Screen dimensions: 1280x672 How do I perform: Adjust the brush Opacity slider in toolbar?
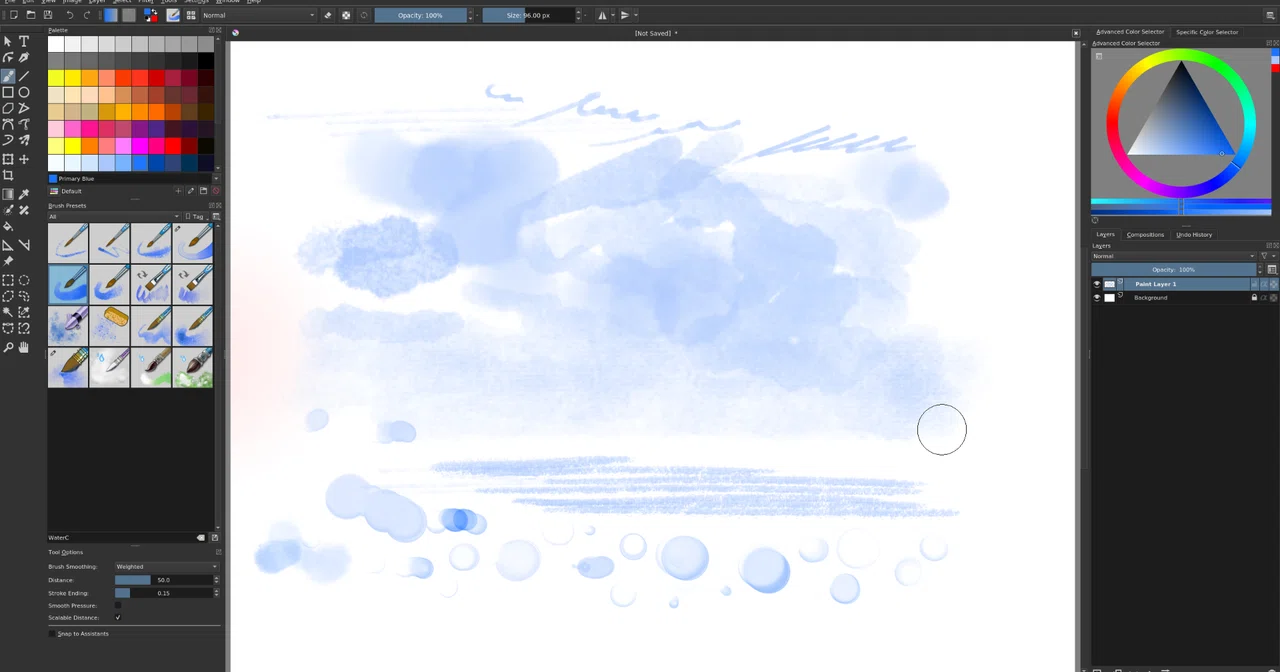421,15
